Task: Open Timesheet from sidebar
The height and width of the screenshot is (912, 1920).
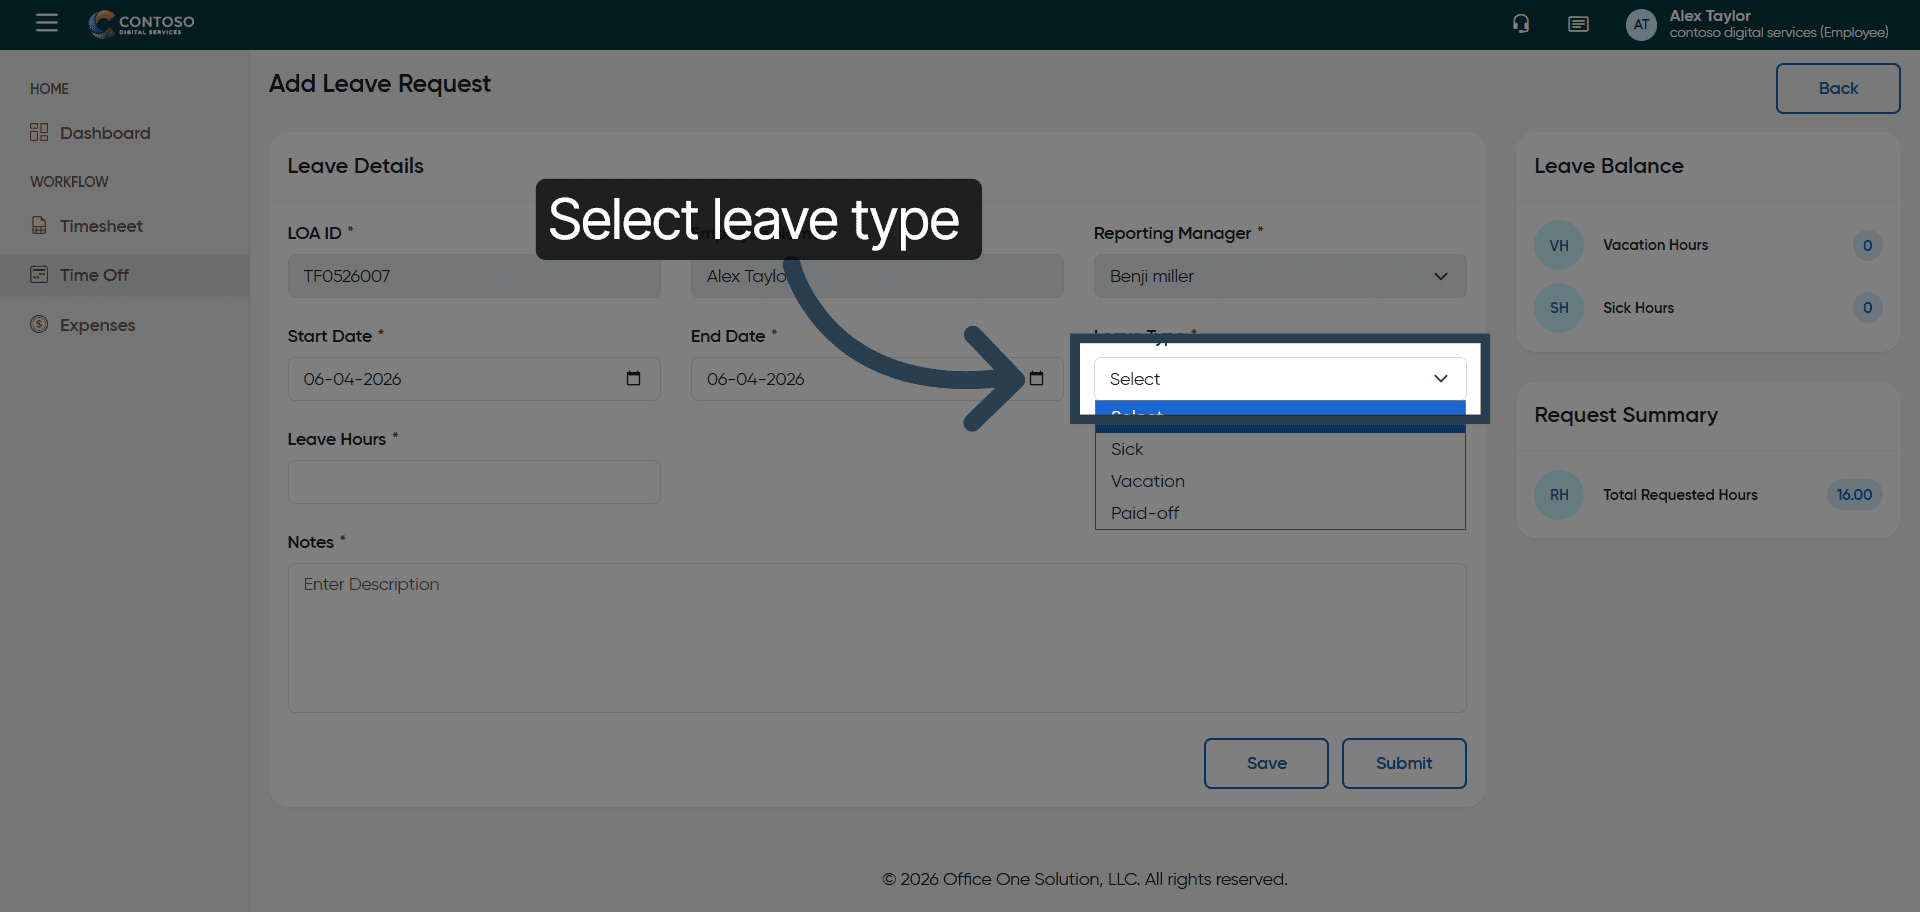Action: point(100,226)
